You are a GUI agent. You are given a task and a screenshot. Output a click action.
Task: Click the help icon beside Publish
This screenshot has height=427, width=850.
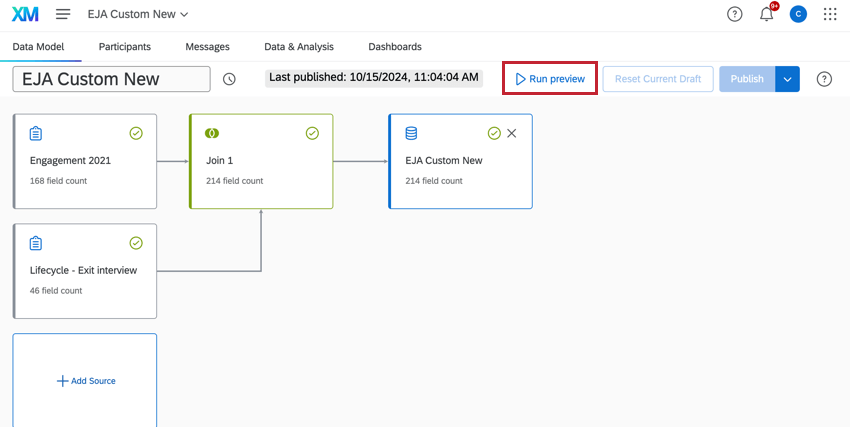(824, 79)
